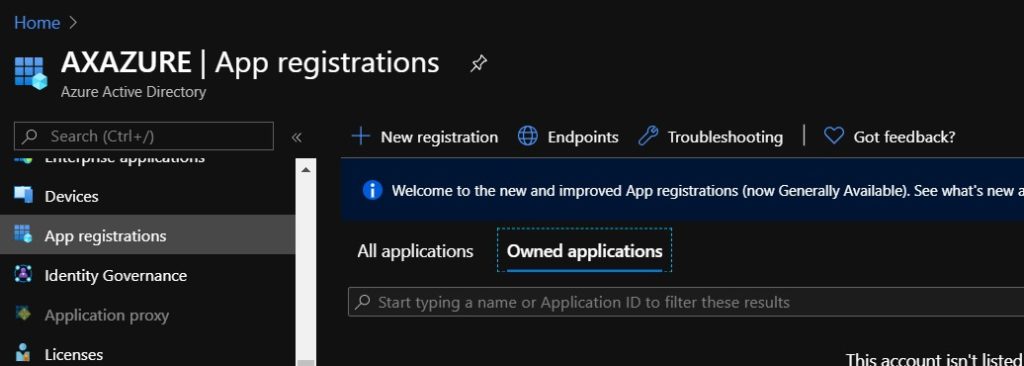Open Licenses in the sidebar
Viewport: 1024px width, 366px height.
74,355
